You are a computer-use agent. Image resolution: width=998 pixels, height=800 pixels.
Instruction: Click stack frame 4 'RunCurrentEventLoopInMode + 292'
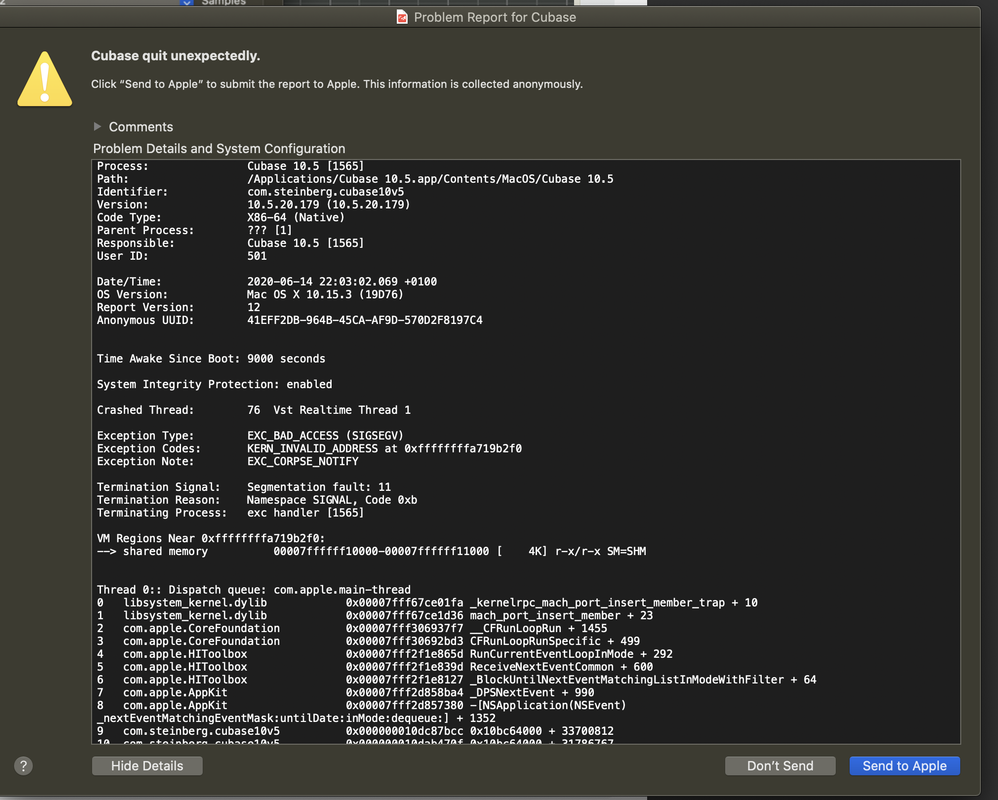[x=571, y=654]
